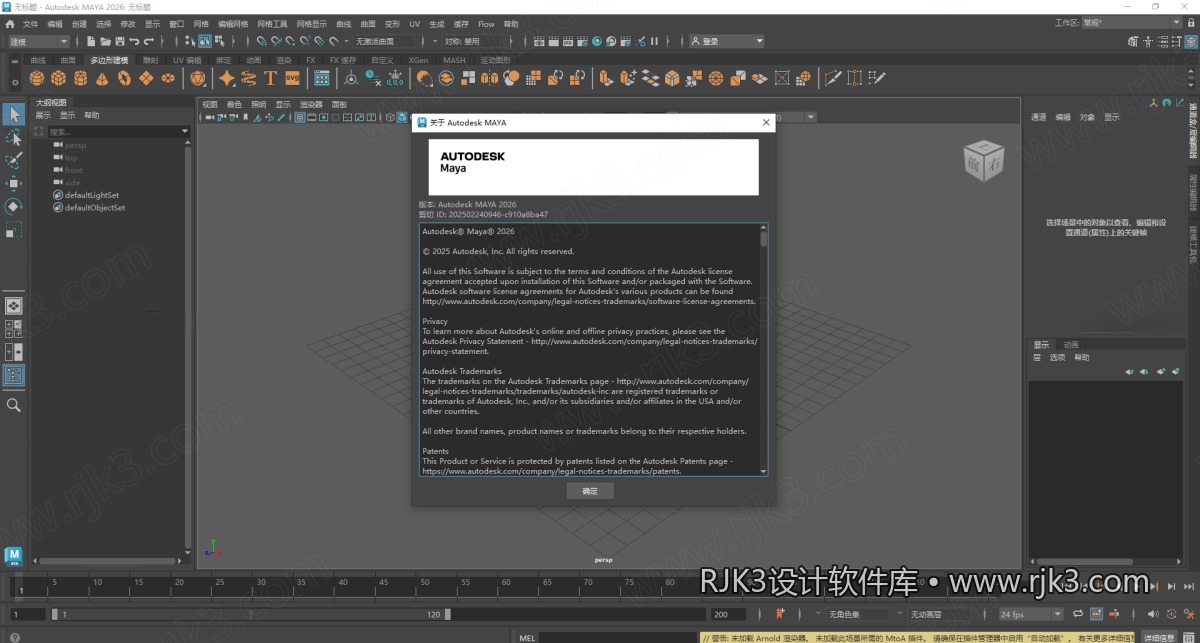The width and height of the screenshot is (1200, 643).
Task: Click the 详细信息 button in status bar
Action: pos(1159,637)
